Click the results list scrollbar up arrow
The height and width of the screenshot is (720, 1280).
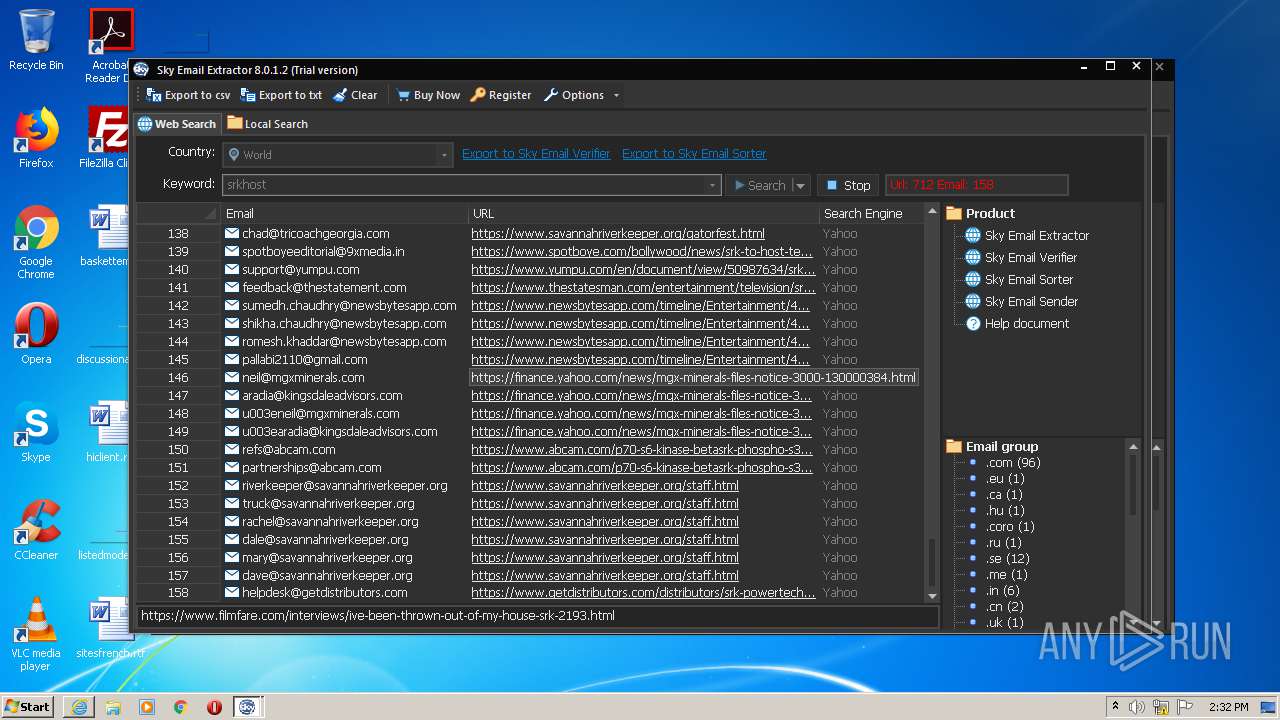tap(932, 212)
